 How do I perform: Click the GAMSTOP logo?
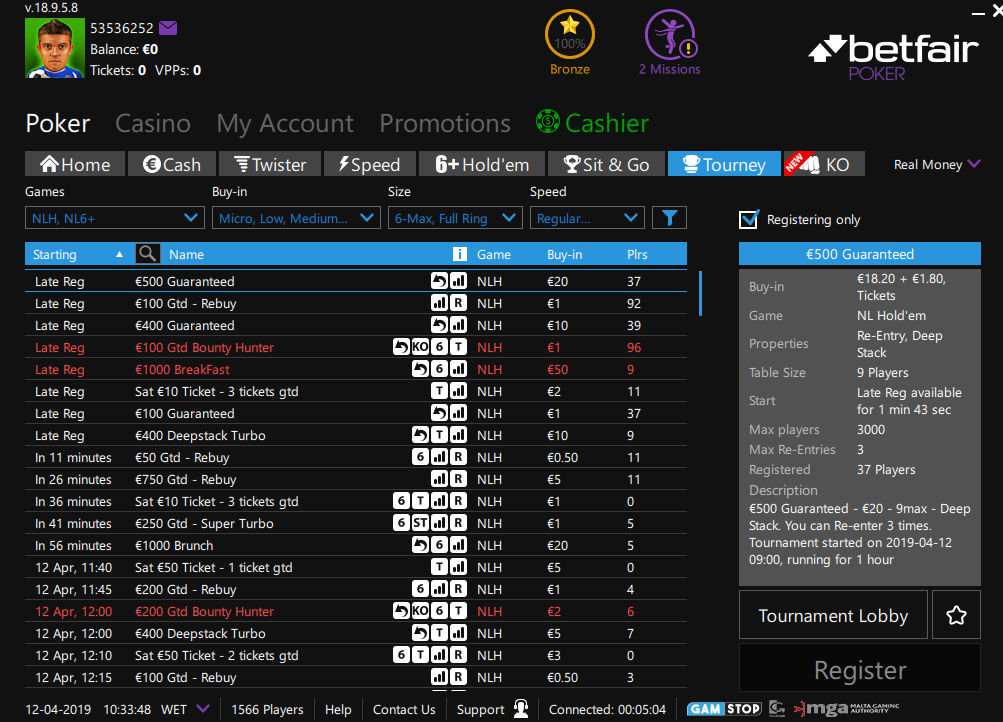[724, 709]
